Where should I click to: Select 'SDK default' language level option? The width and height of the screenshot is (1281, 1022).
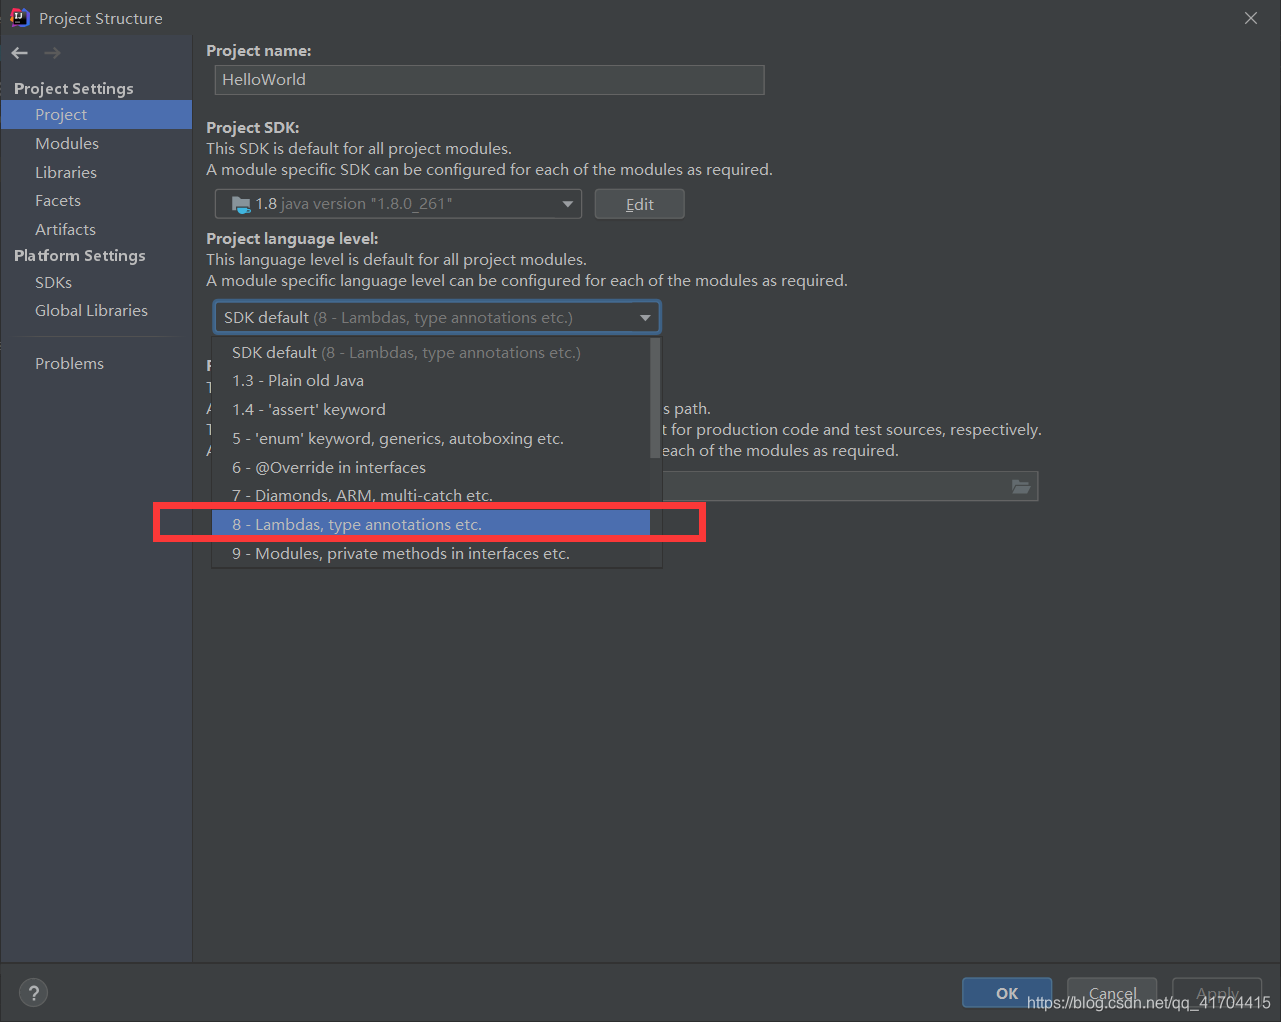(x=431, y=352)
